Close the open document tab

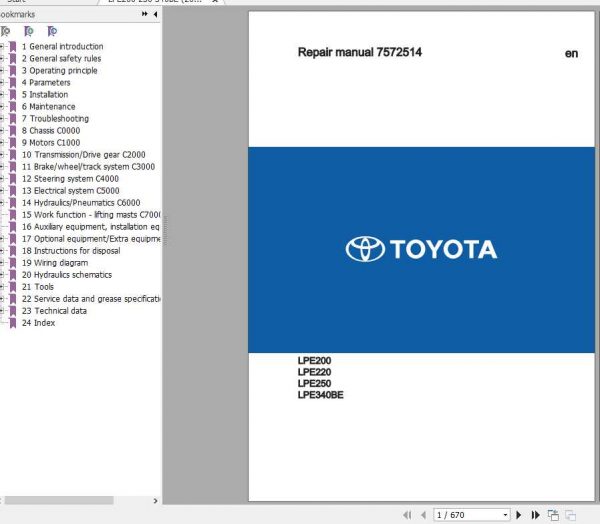(215, 1)
